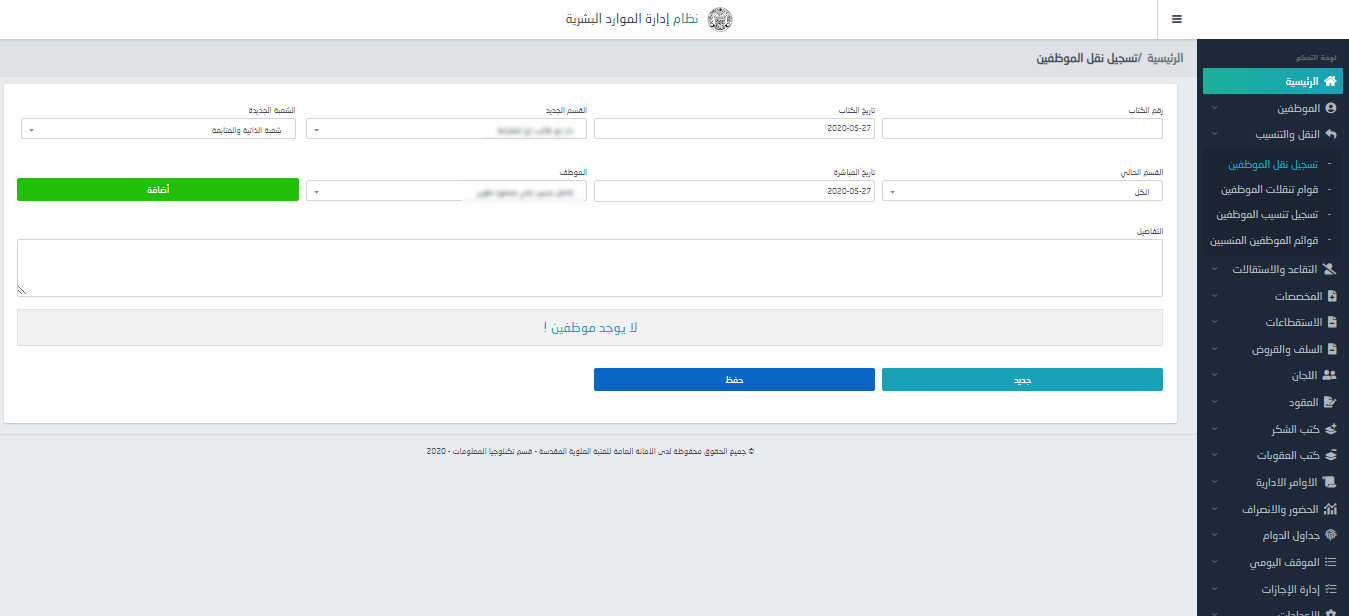Screen dimensions: 1349x616
Task: Click the contract icon beside العقود
Action: [x=1330, y=402]
